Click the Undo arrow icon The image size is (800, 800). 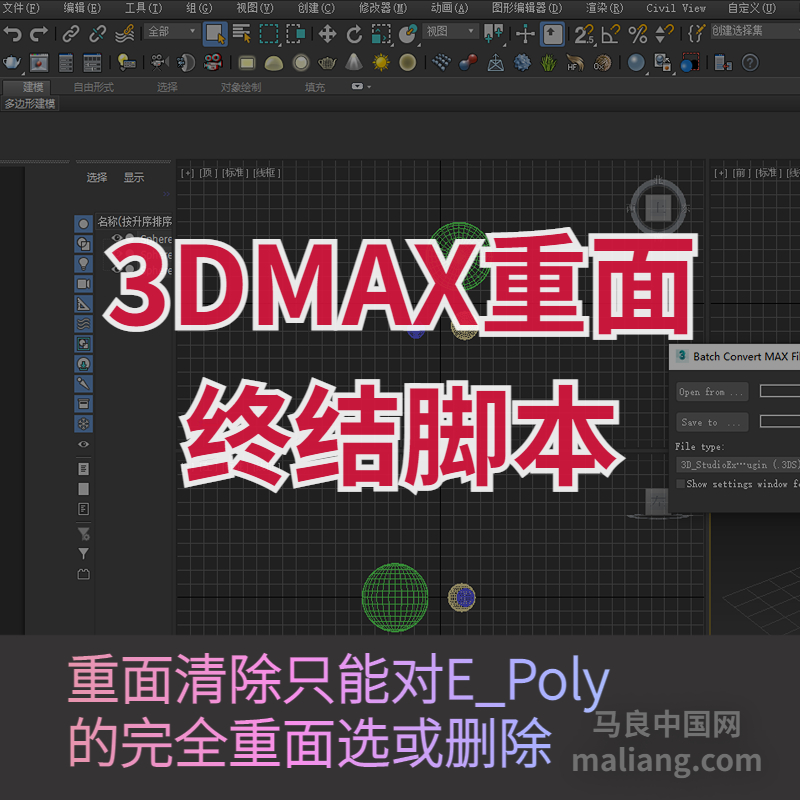[x=12, y=34]
